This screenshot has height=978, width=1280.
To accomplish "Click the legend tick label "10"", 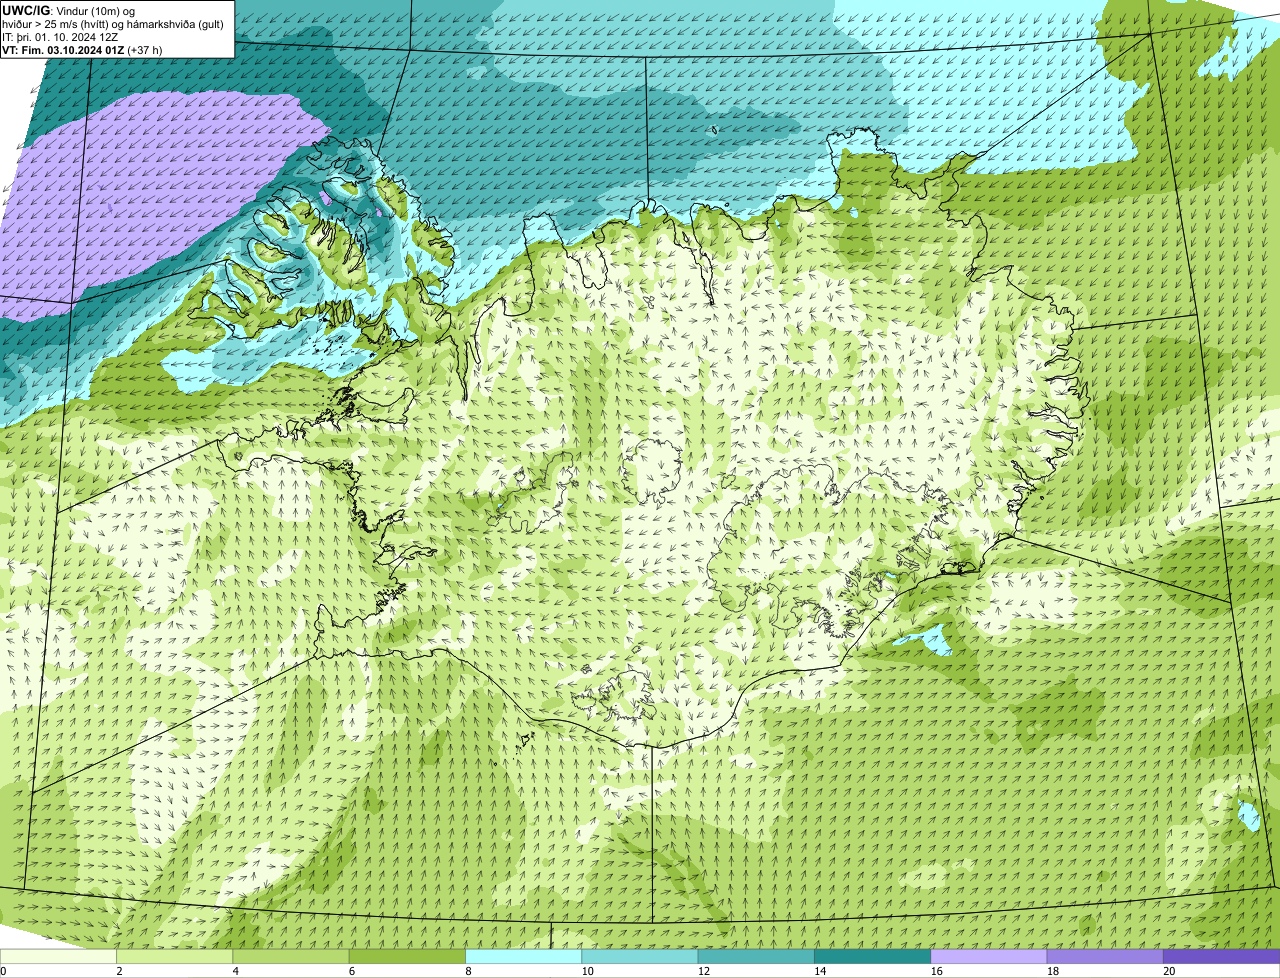I will point(588,971).
